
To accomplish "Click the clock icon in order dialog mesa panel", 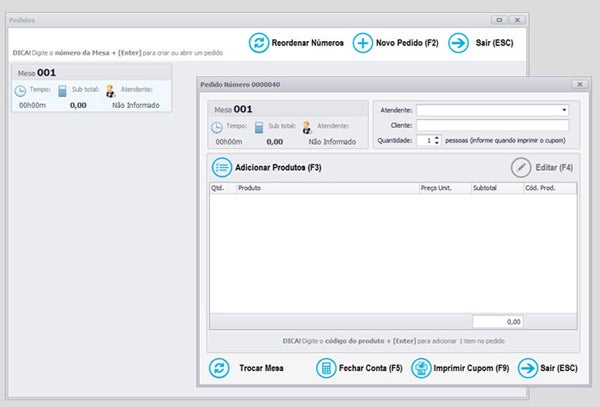I will point(217,127).
